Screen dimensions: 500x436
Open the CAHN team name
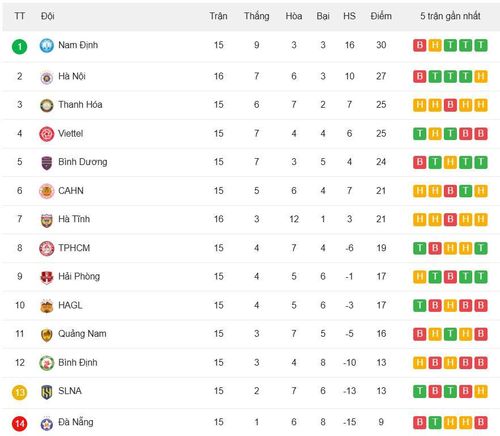[x=71, y=191]
